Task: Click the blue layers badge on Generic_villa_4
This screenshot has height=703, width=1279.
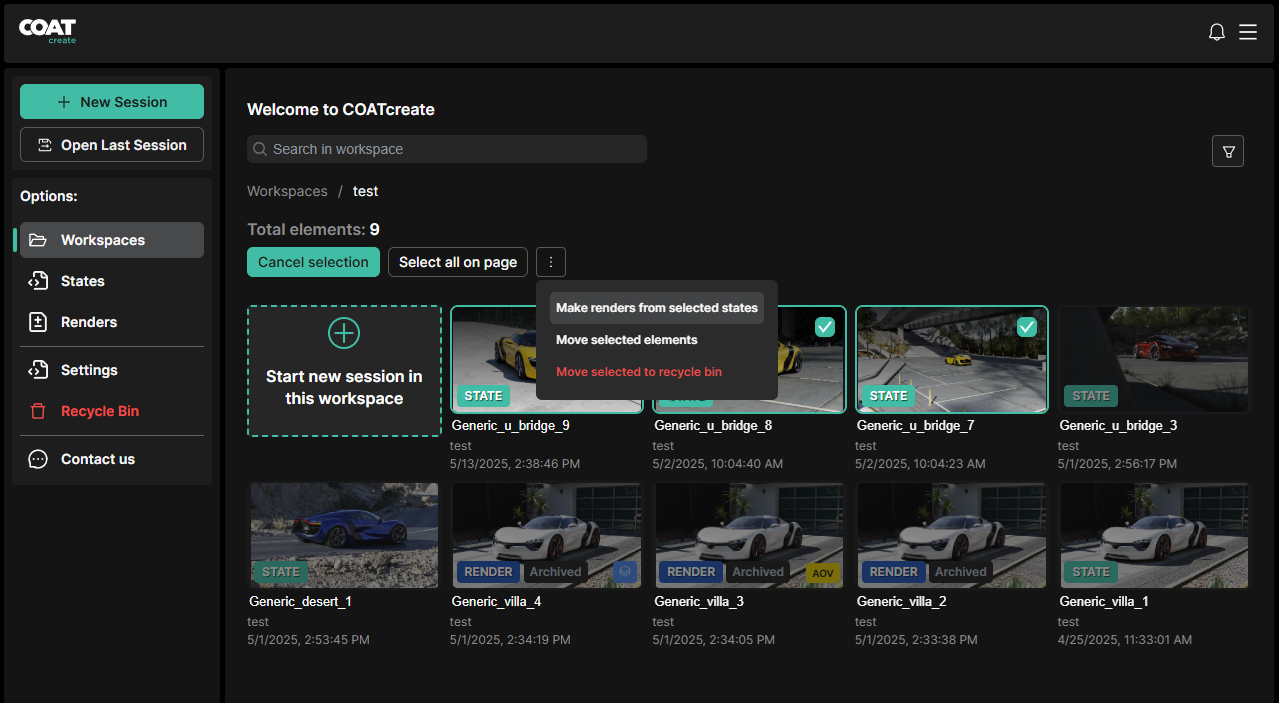Action: click(x=624, y=572)
